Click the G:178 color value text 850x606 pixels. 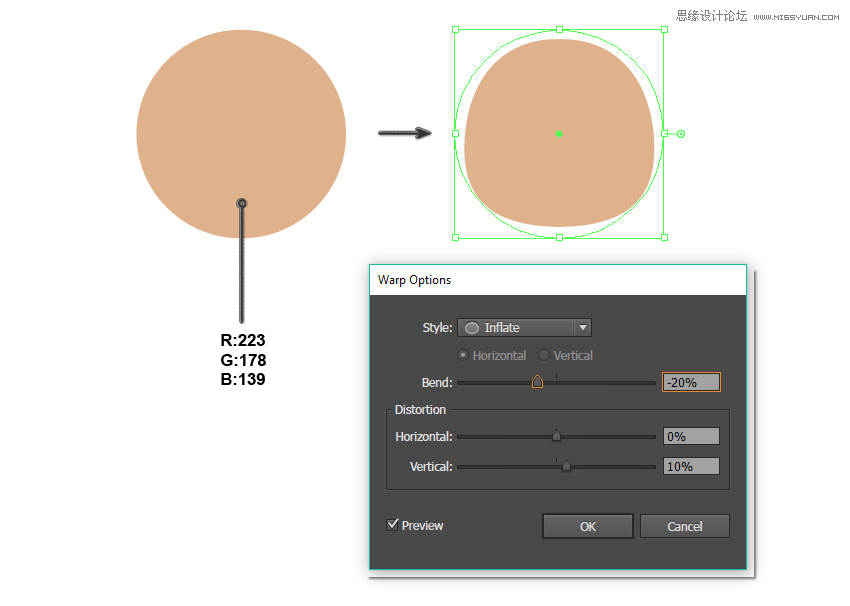243,360
